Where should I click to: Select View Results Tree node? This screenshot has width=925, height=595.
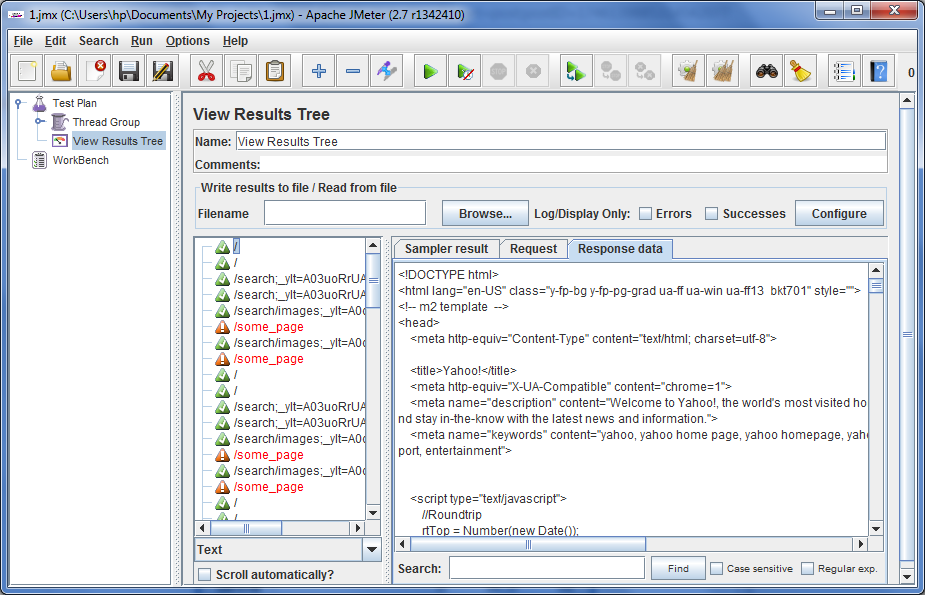click(x=117, y=141)
